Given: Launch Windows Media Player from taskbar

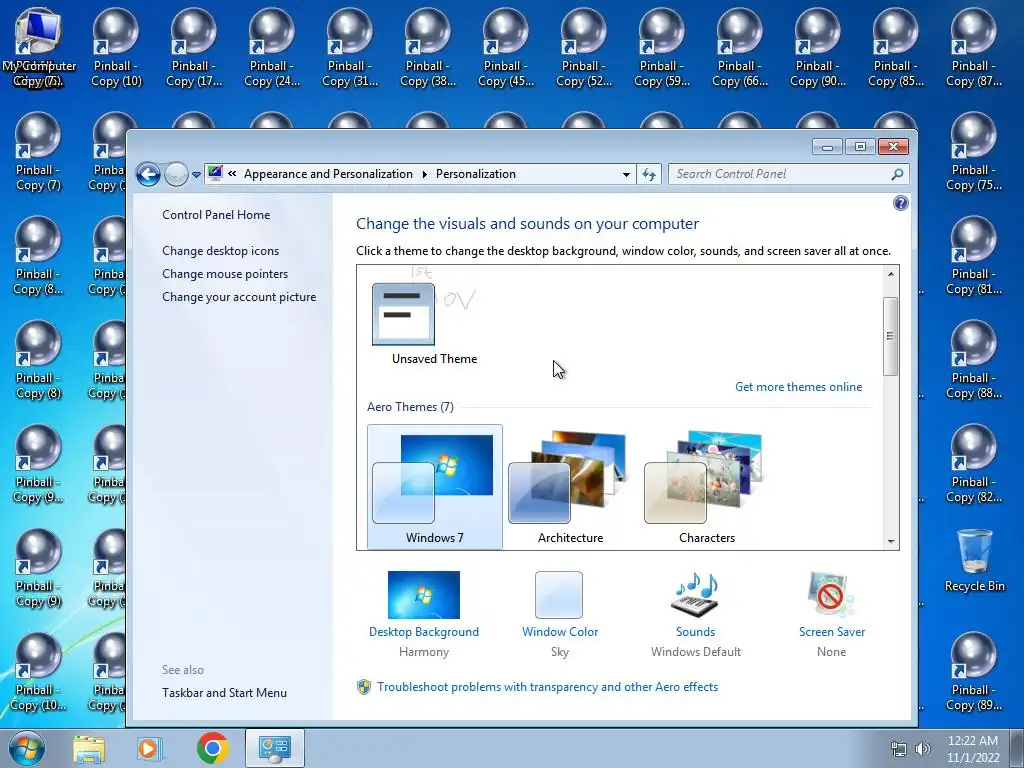Looking at the screenshot, I should coord(149,749).
